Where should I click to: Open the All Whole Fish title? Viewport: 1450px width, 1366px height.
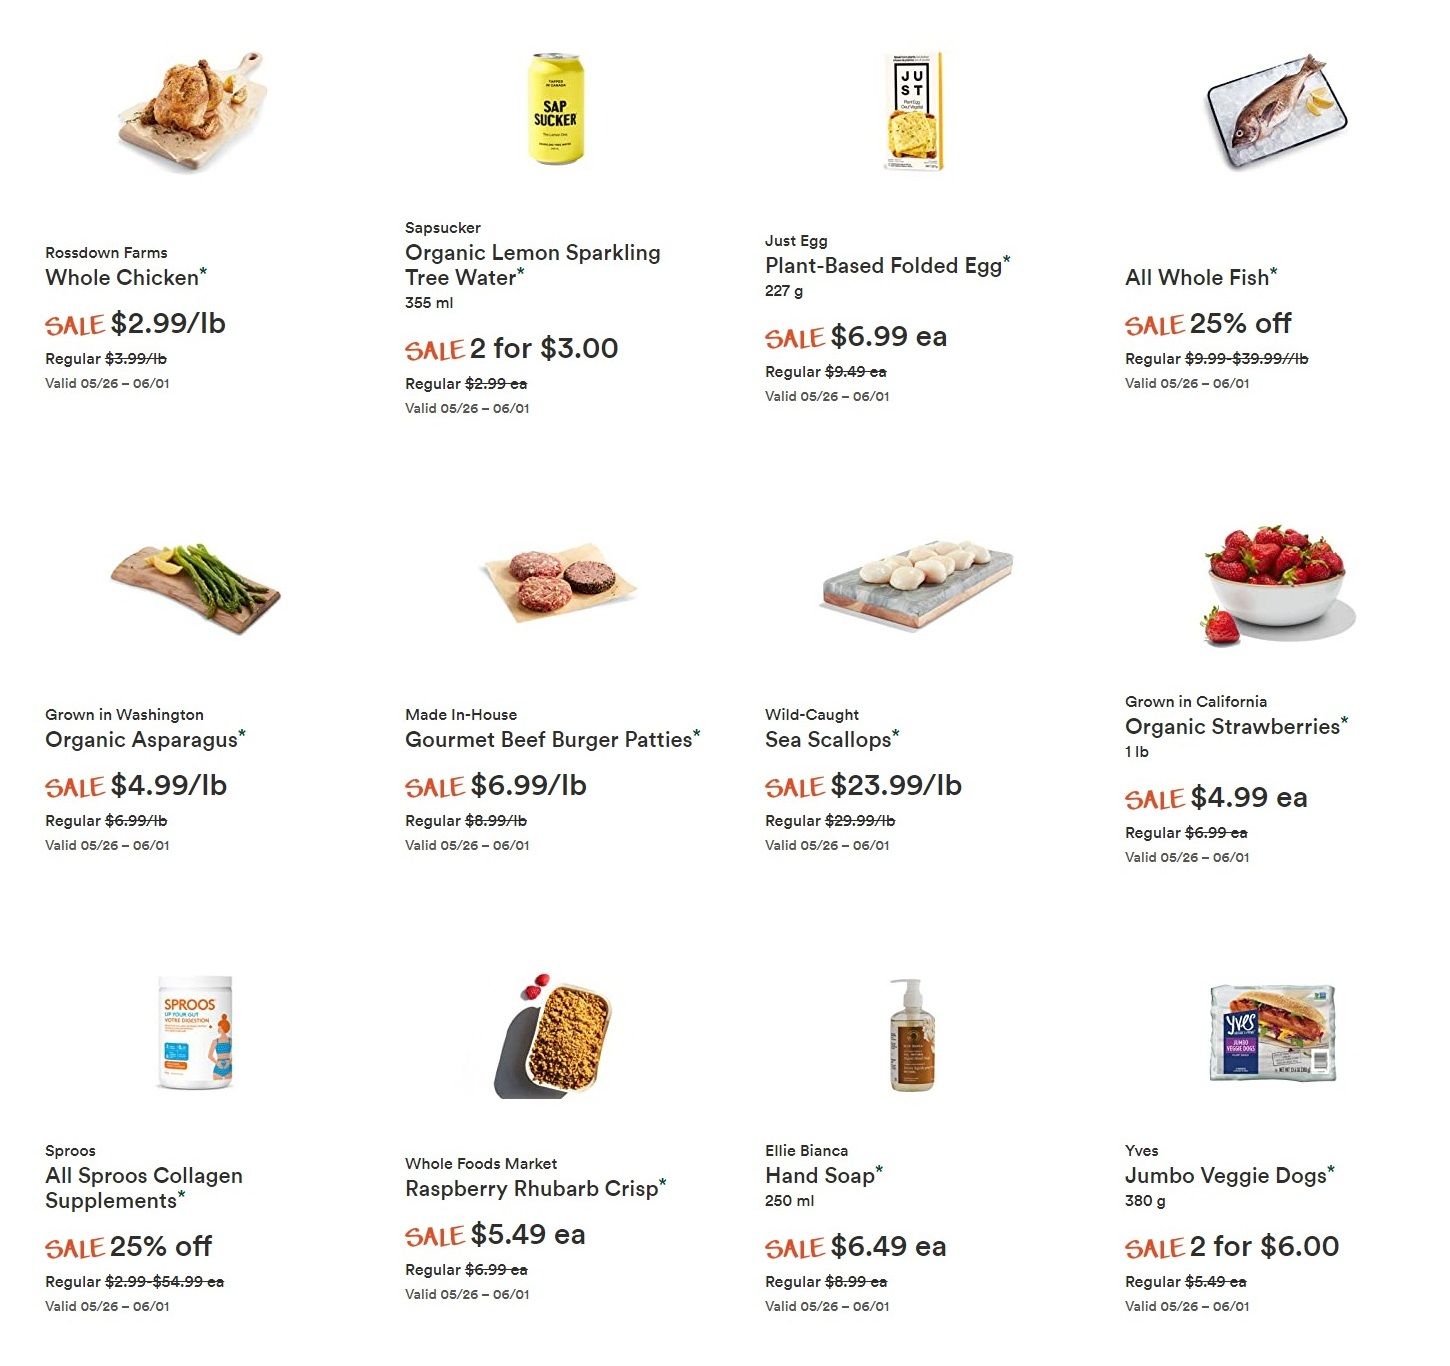tap(1197, 278)
